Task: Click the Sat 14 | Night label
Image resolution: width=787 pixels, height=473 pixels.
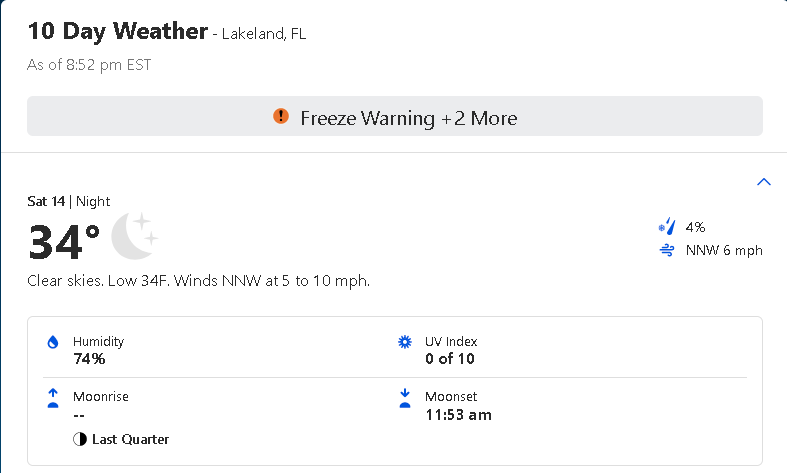Action: pos(69,201)
